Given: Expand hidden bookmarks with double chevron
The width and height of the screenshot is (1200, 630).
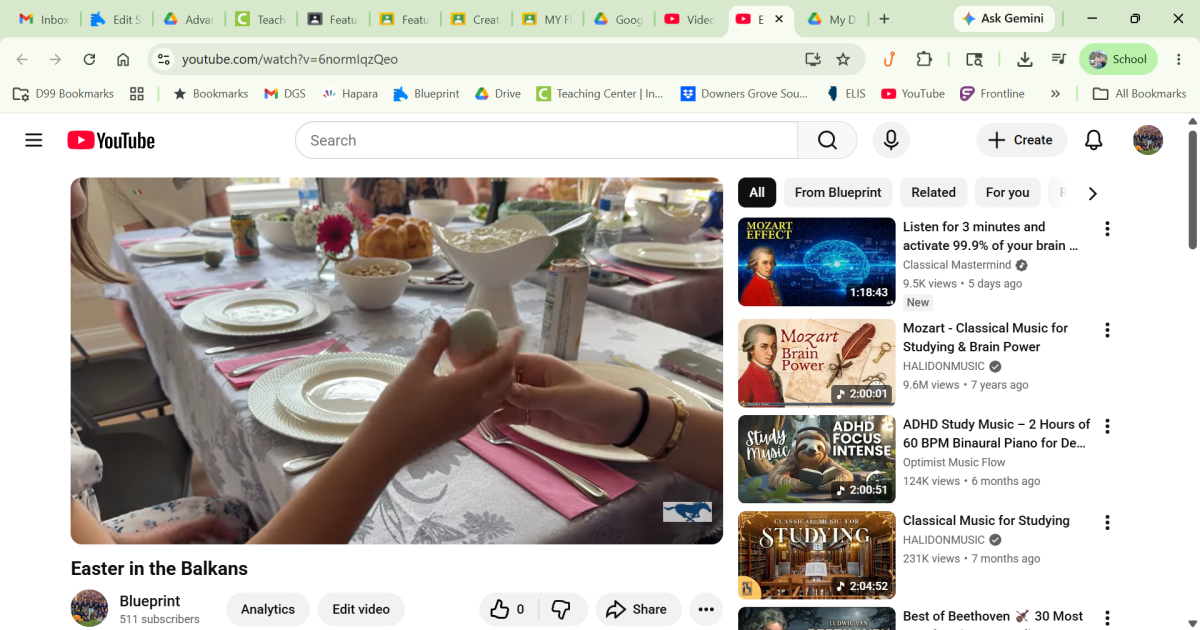Looking at the screenshot, I should [x=1055, y=93].
